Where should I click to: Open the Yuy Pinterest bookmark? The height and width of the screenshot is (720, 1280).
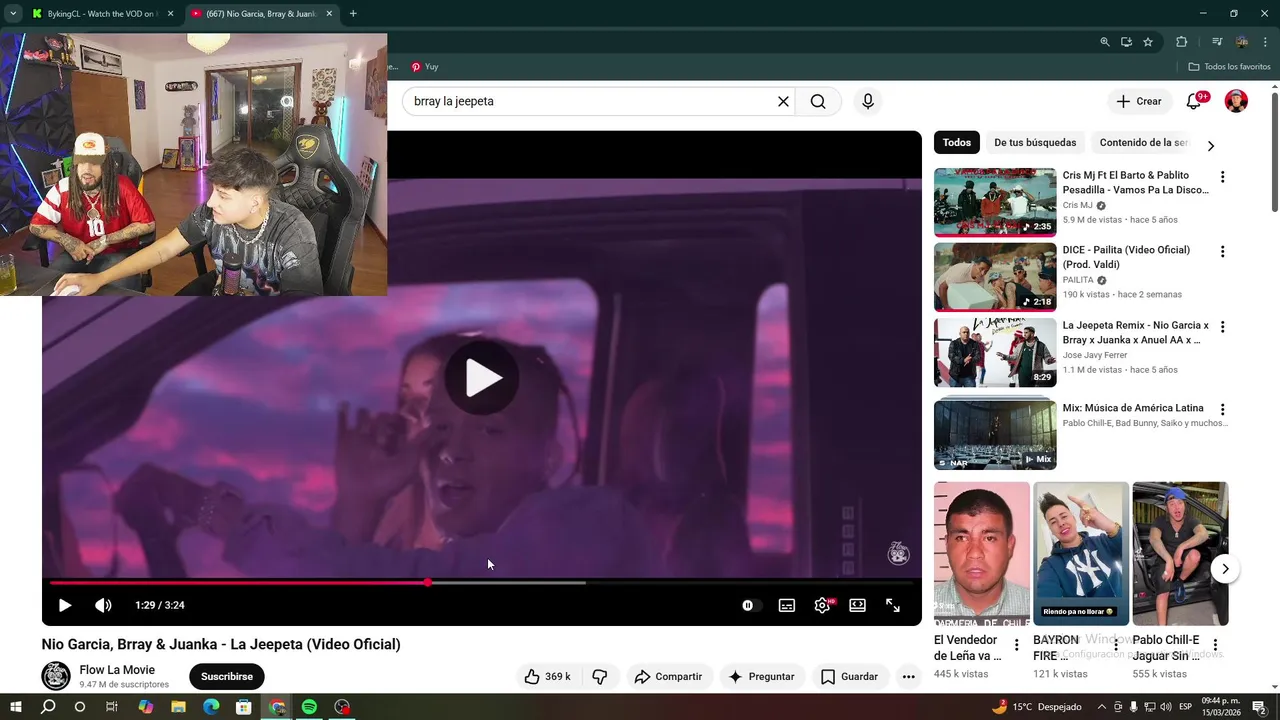(x=425, y=67)
